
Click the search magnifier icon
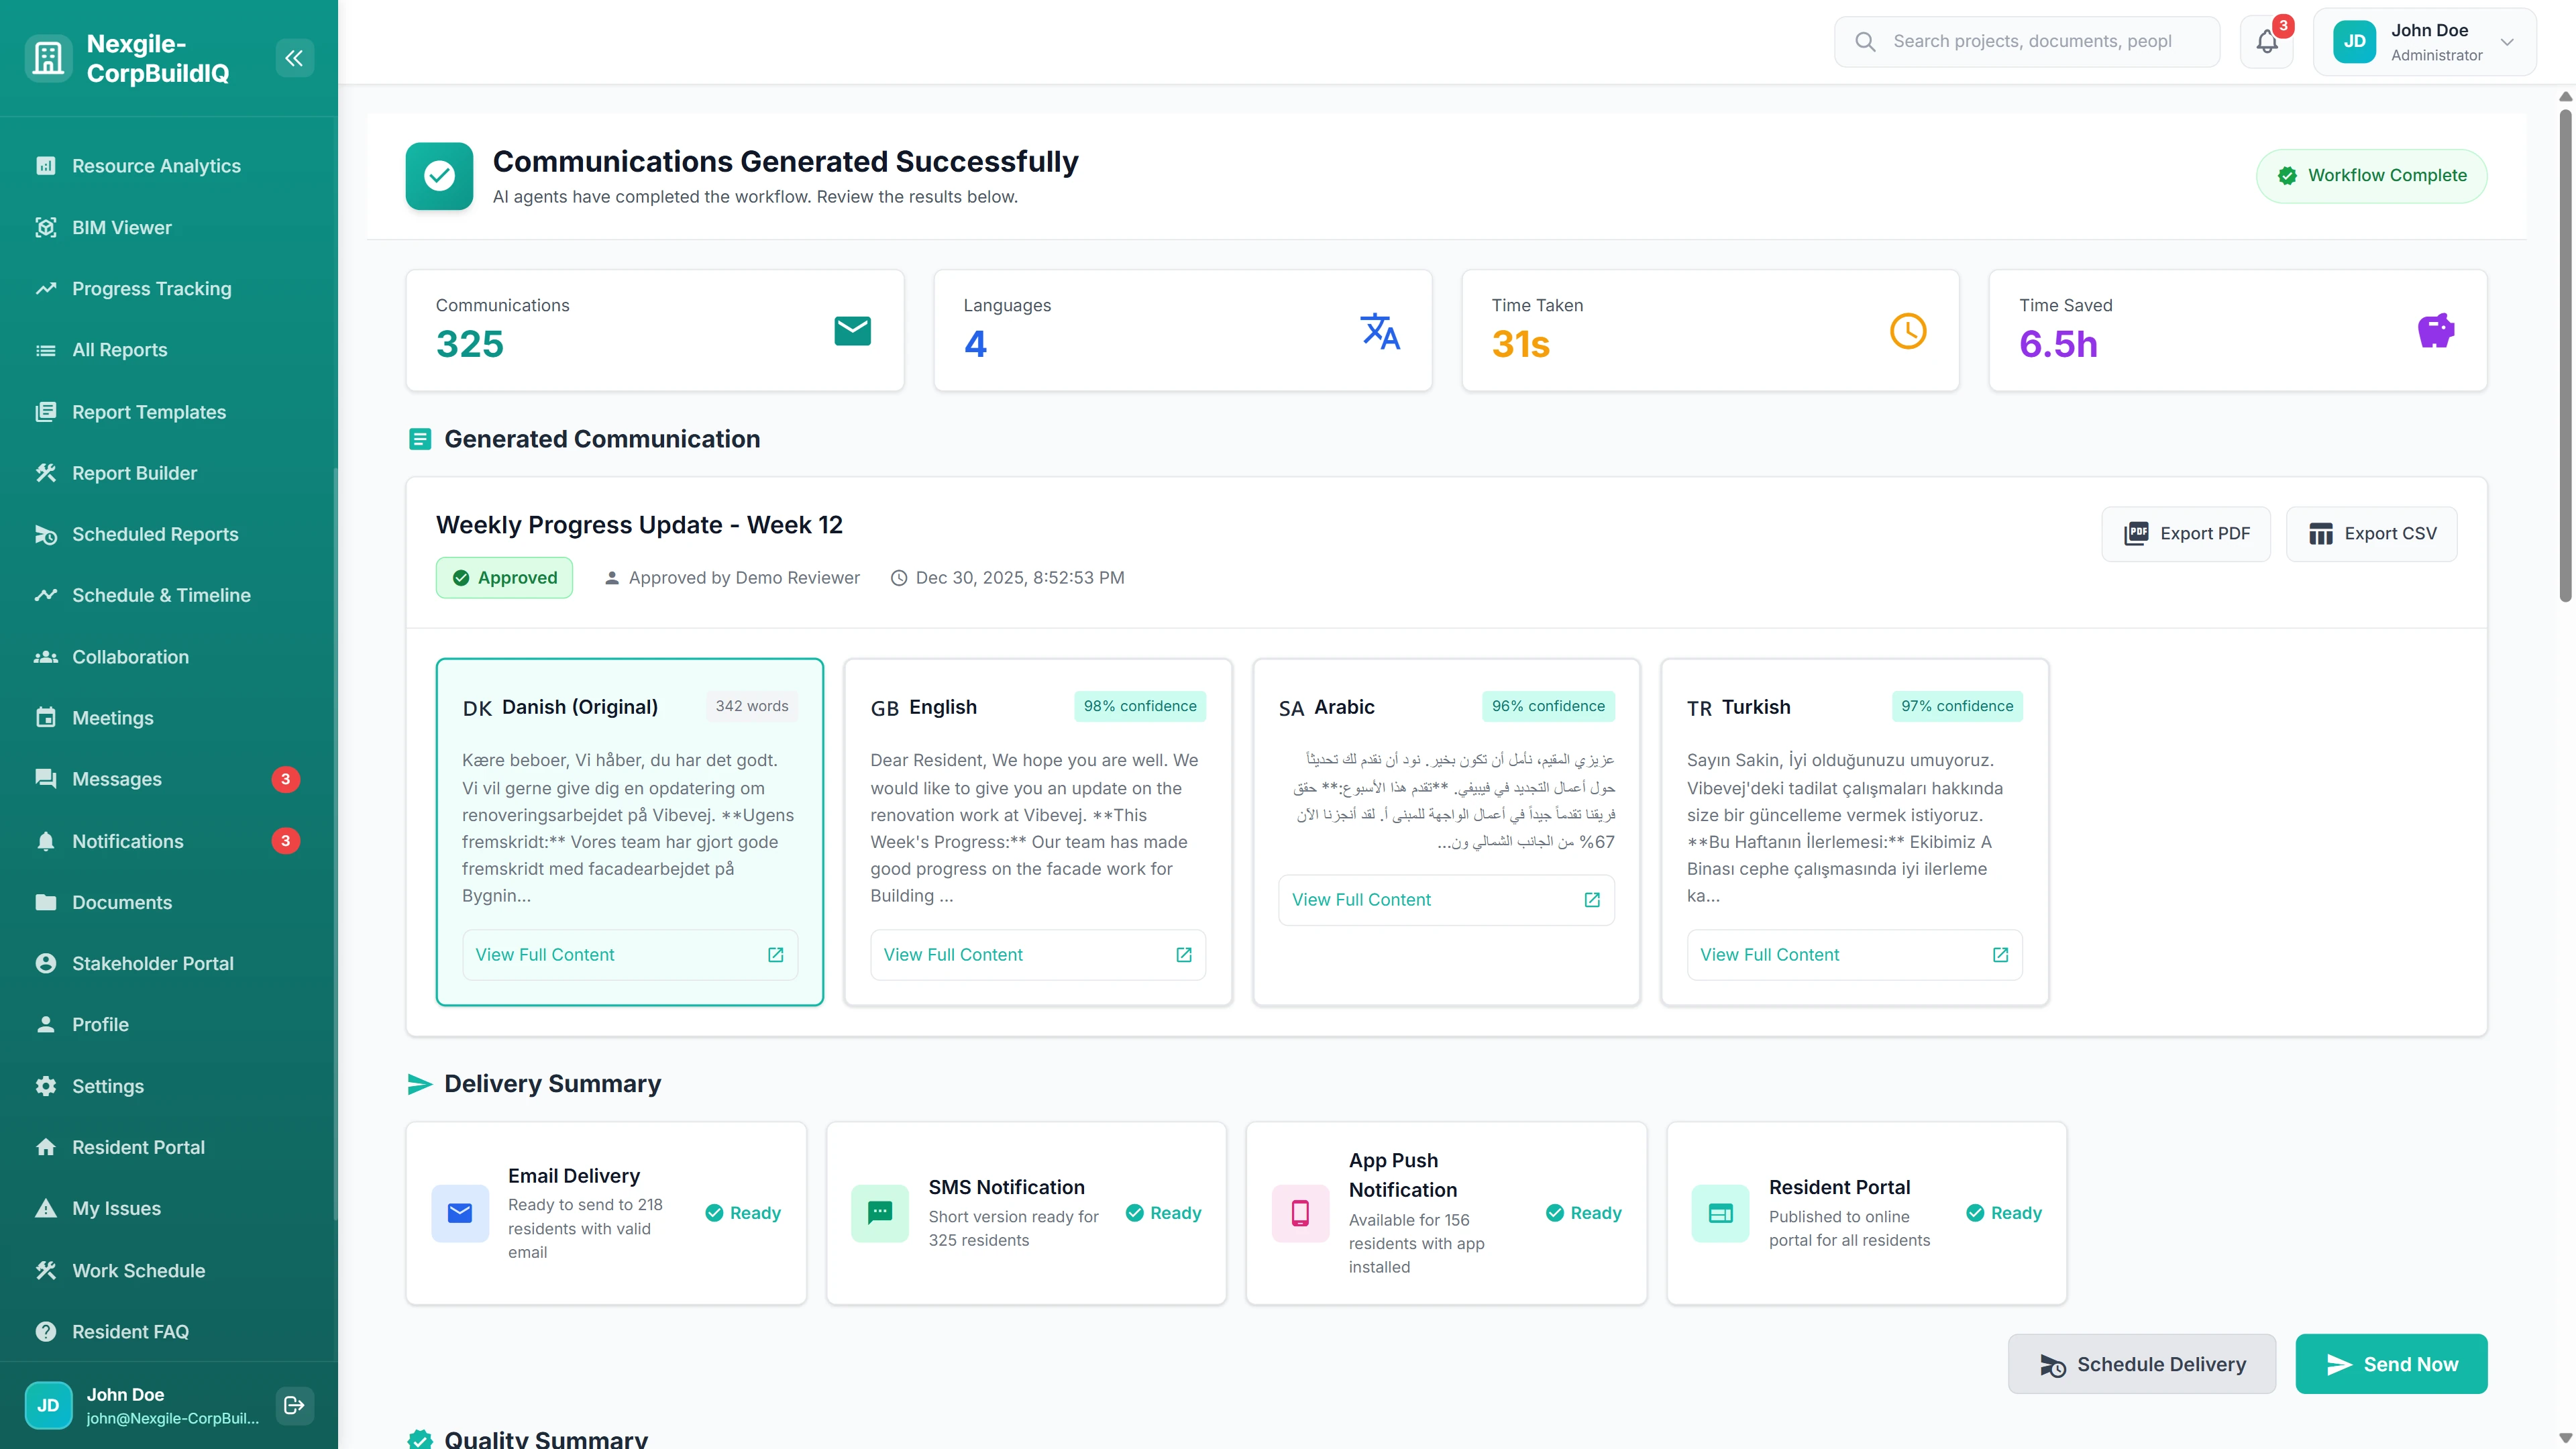click(x=1865, y=41)
